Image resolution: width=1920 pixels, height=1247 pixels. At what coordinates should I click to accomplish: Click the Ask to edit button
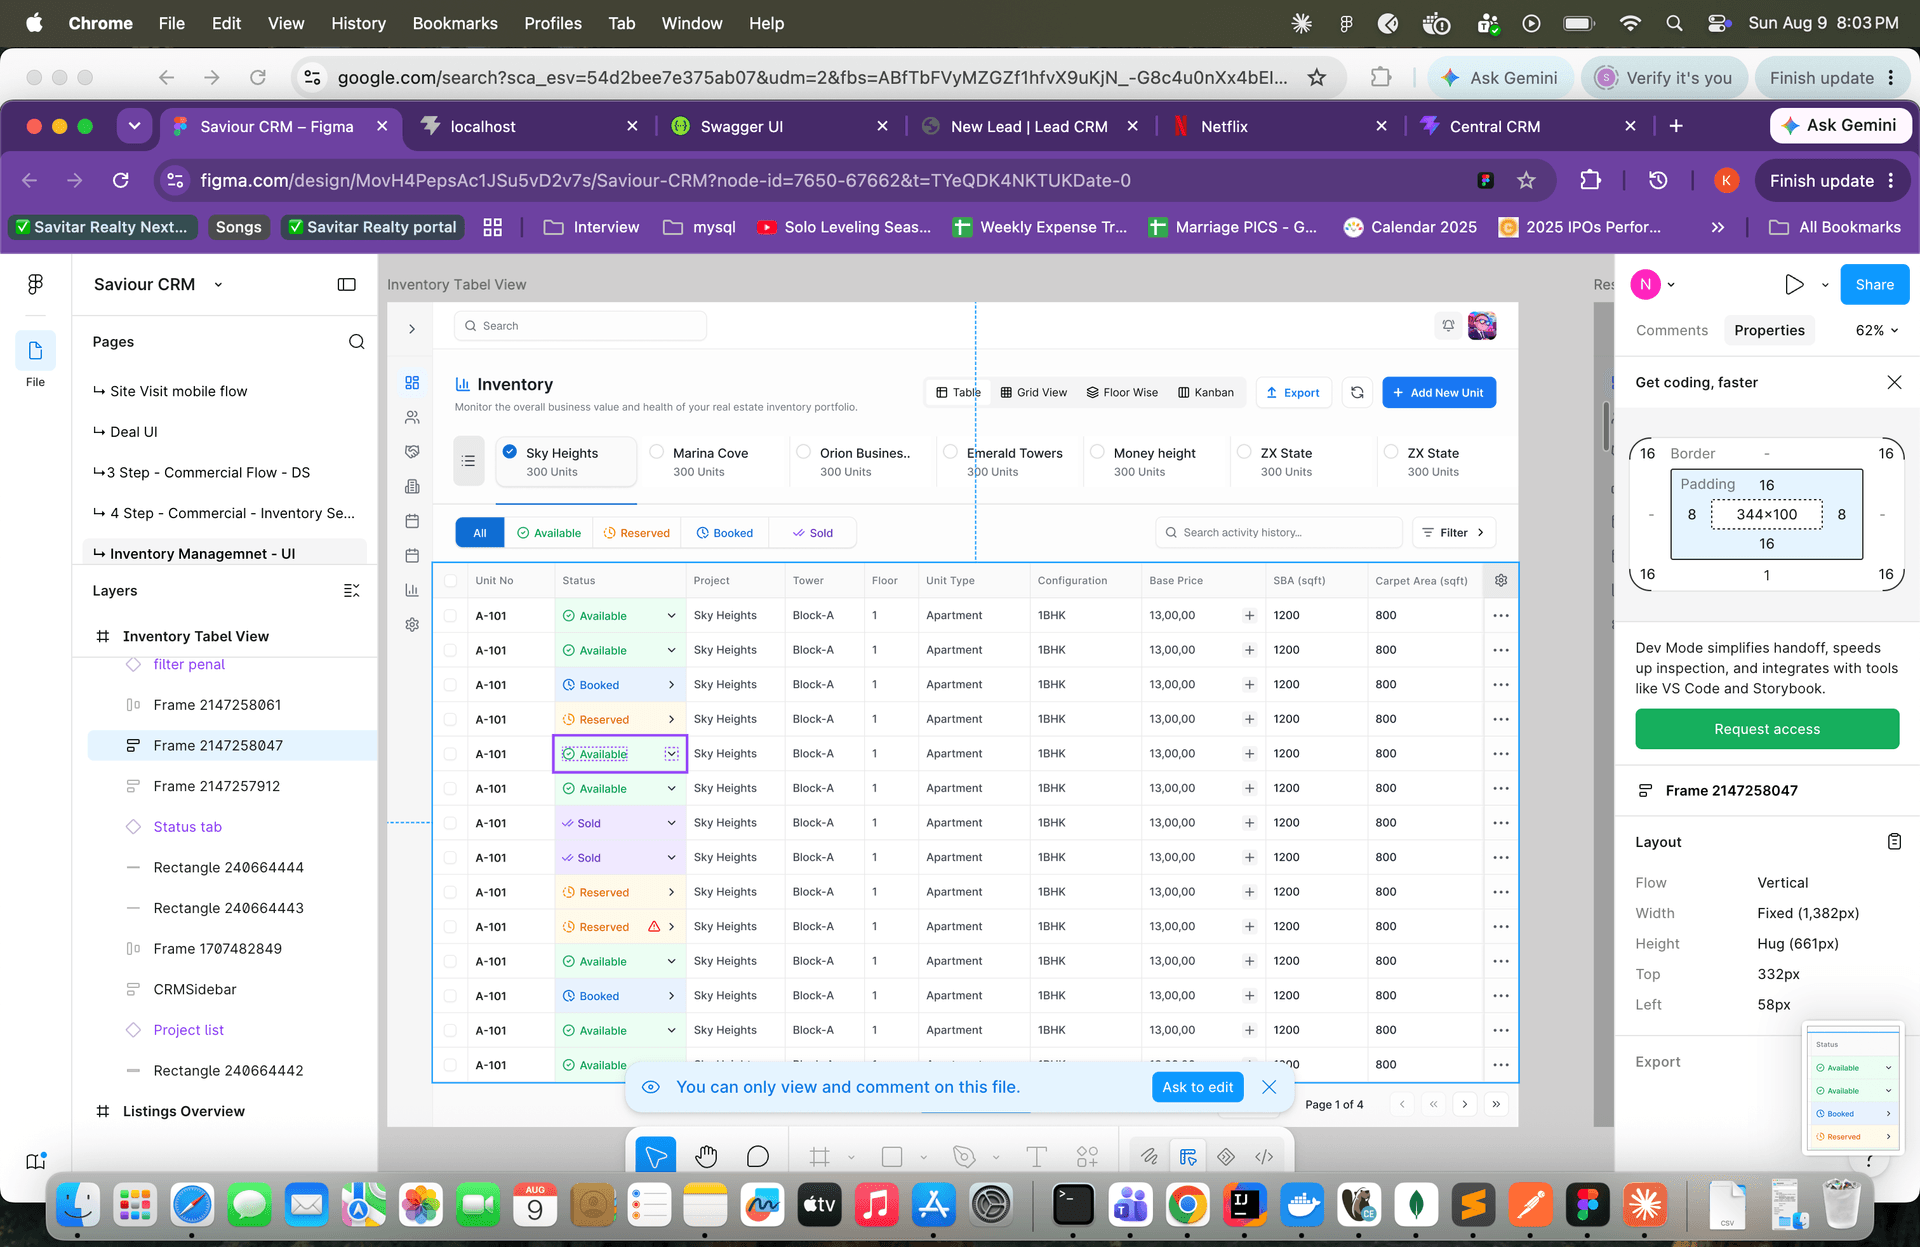(1197, 1087)
